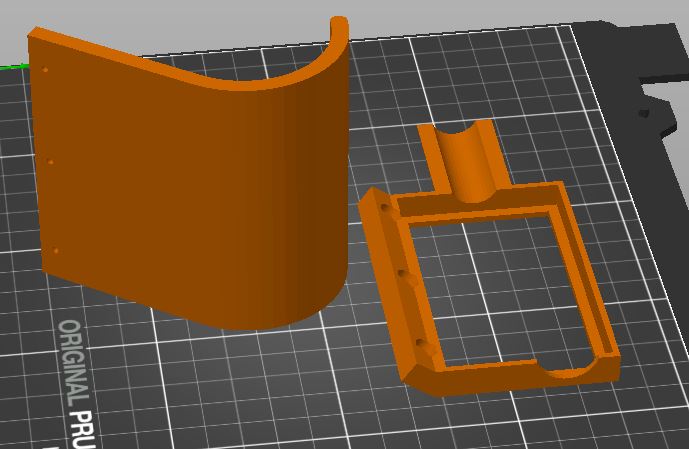Click the white PRU text on the bed
Screen dimensions: 689x449
point(83,428)
